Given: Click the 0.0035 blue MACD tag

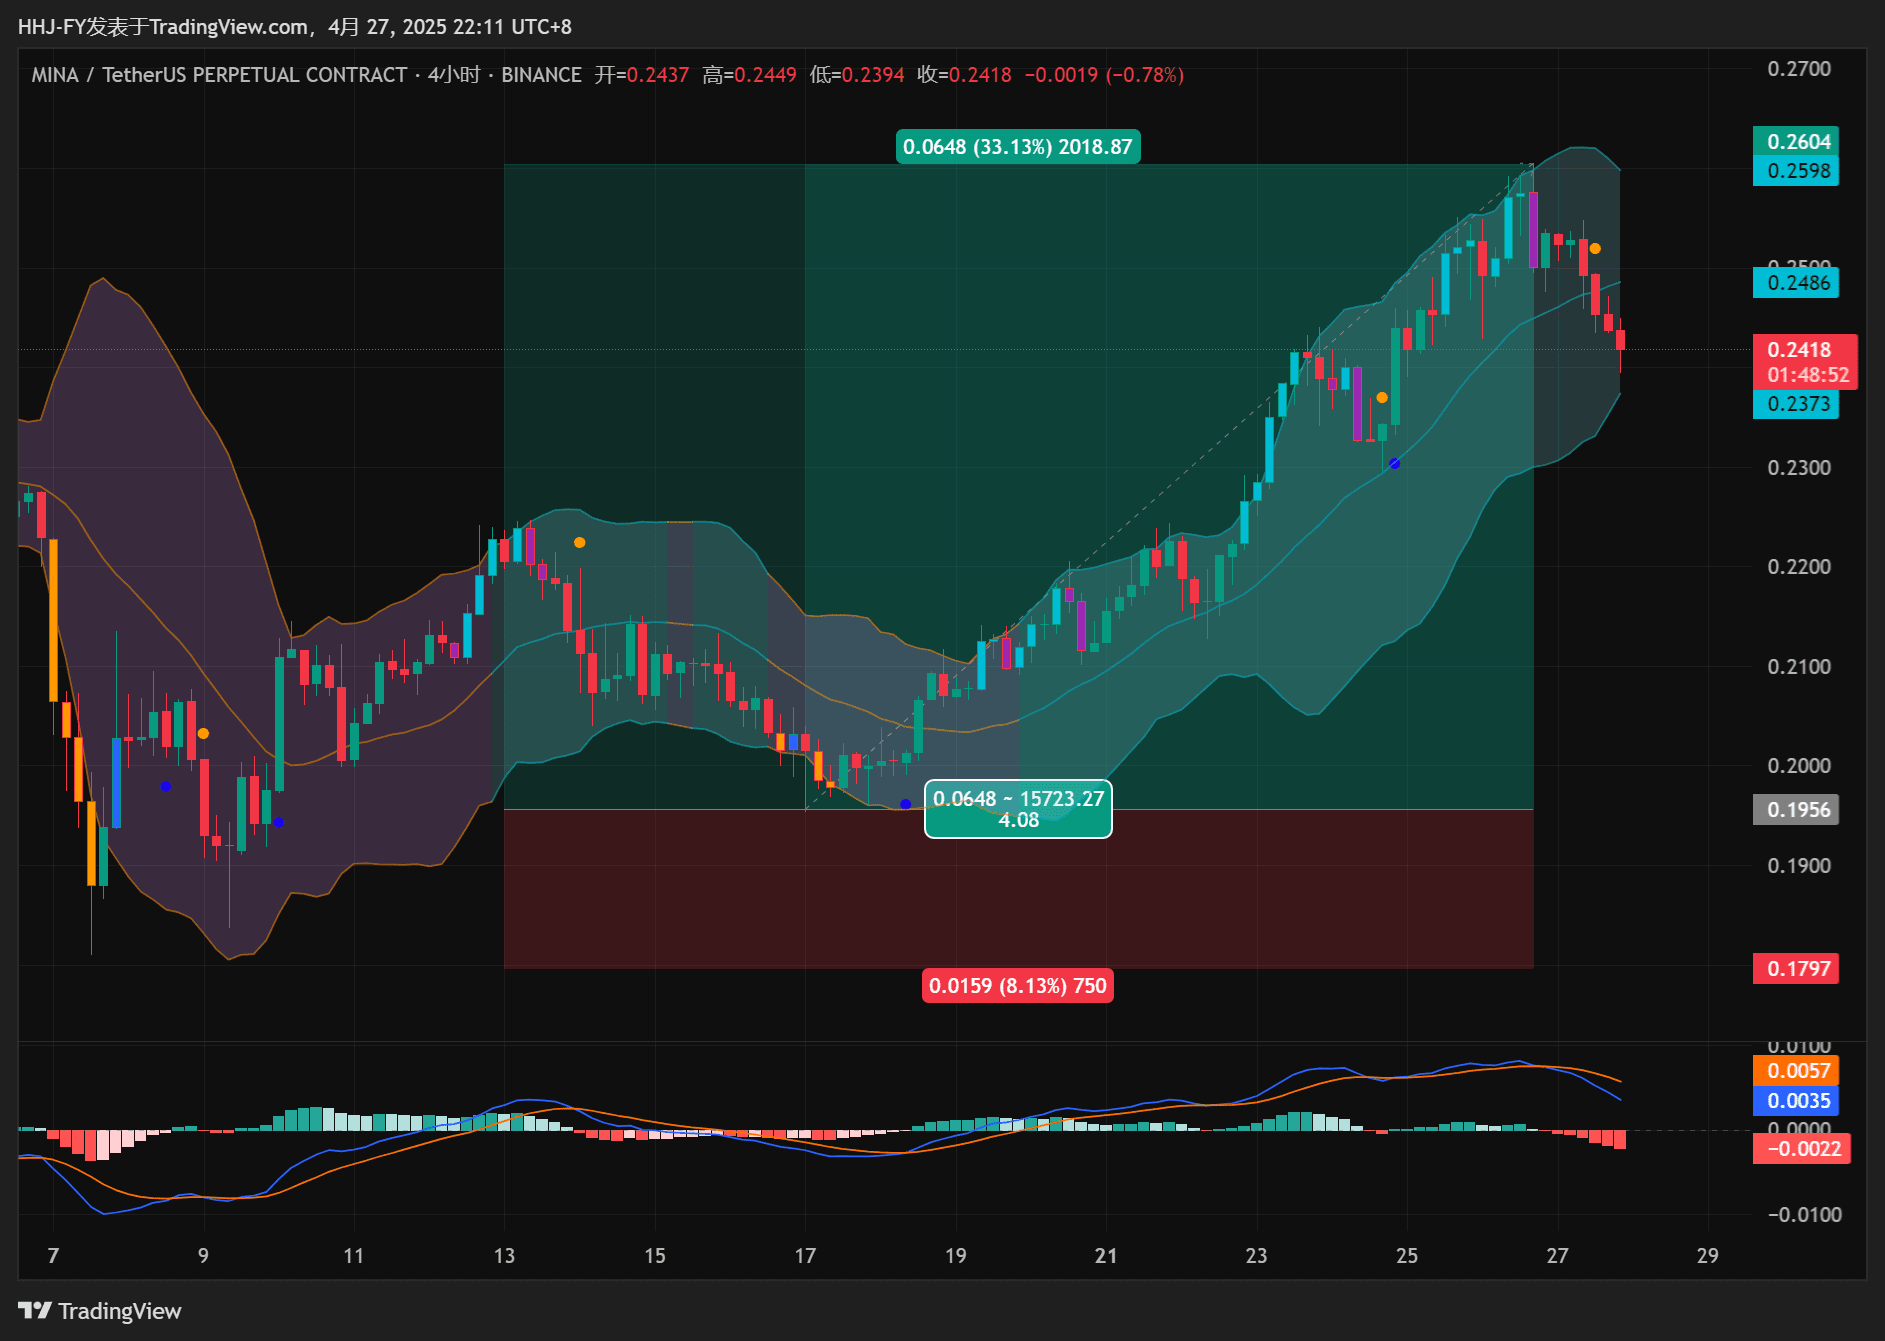Looking at the screenshot, I should point(1796,1101).
